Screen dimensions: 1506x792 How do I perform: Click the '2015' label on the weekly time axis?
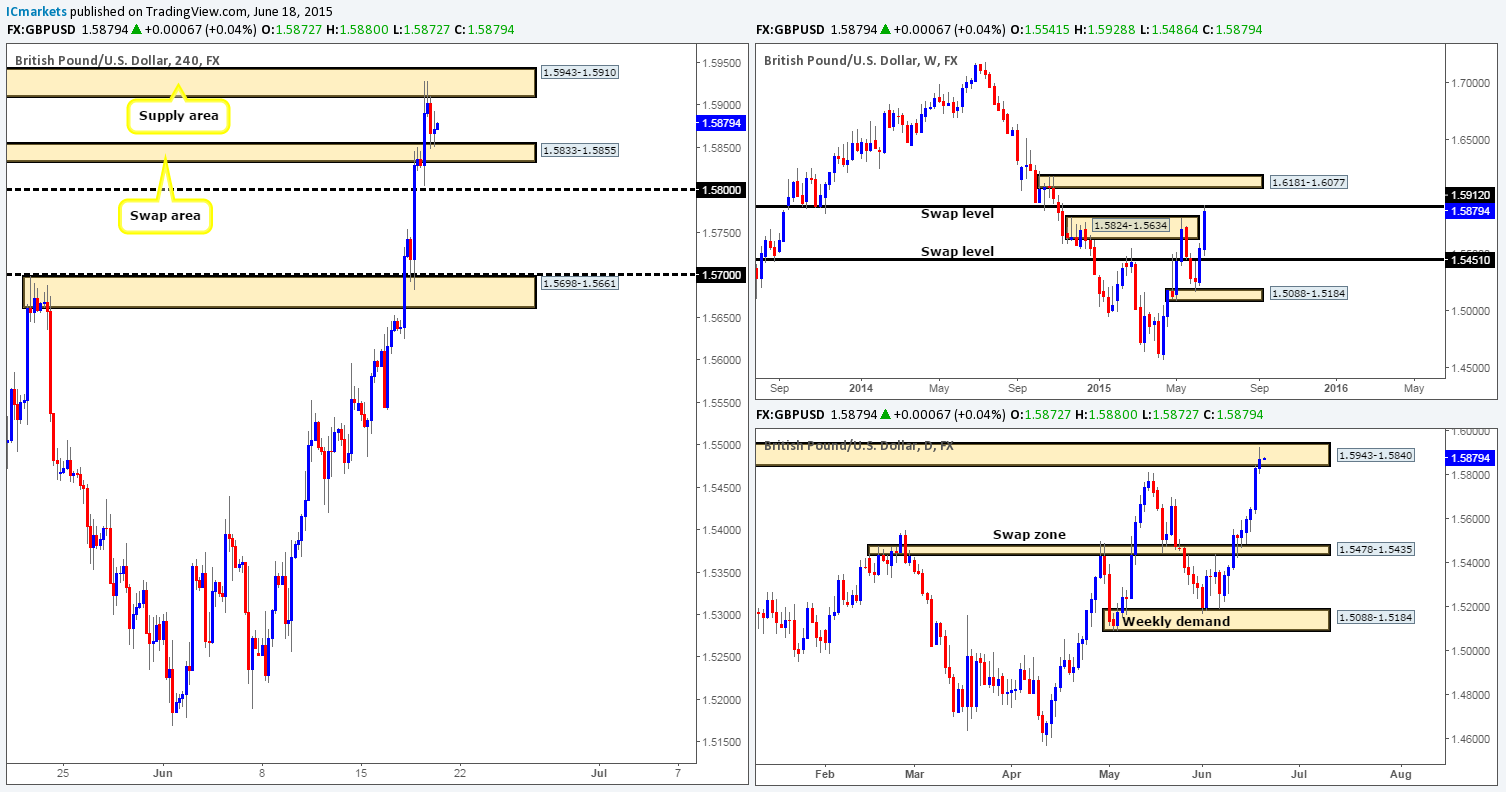point(1099,386)
